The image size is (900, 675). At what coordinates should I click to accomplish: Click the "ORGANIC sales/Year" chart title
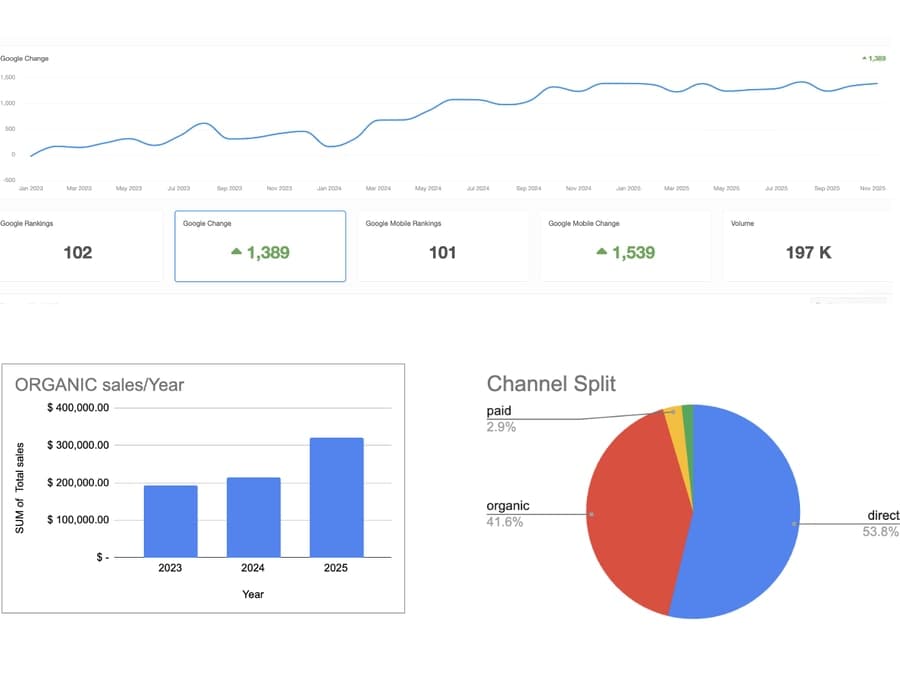click(x=99, y=385)
